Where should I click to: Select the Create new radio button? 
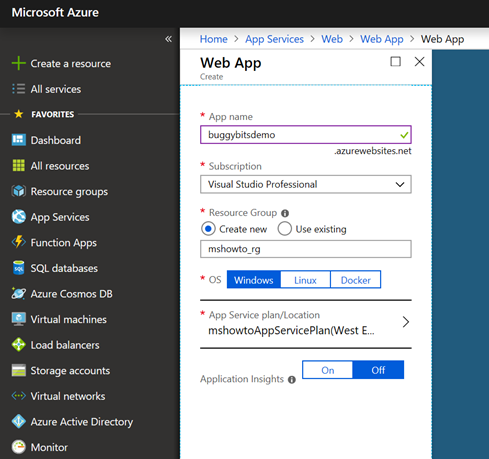coord(208,229)
